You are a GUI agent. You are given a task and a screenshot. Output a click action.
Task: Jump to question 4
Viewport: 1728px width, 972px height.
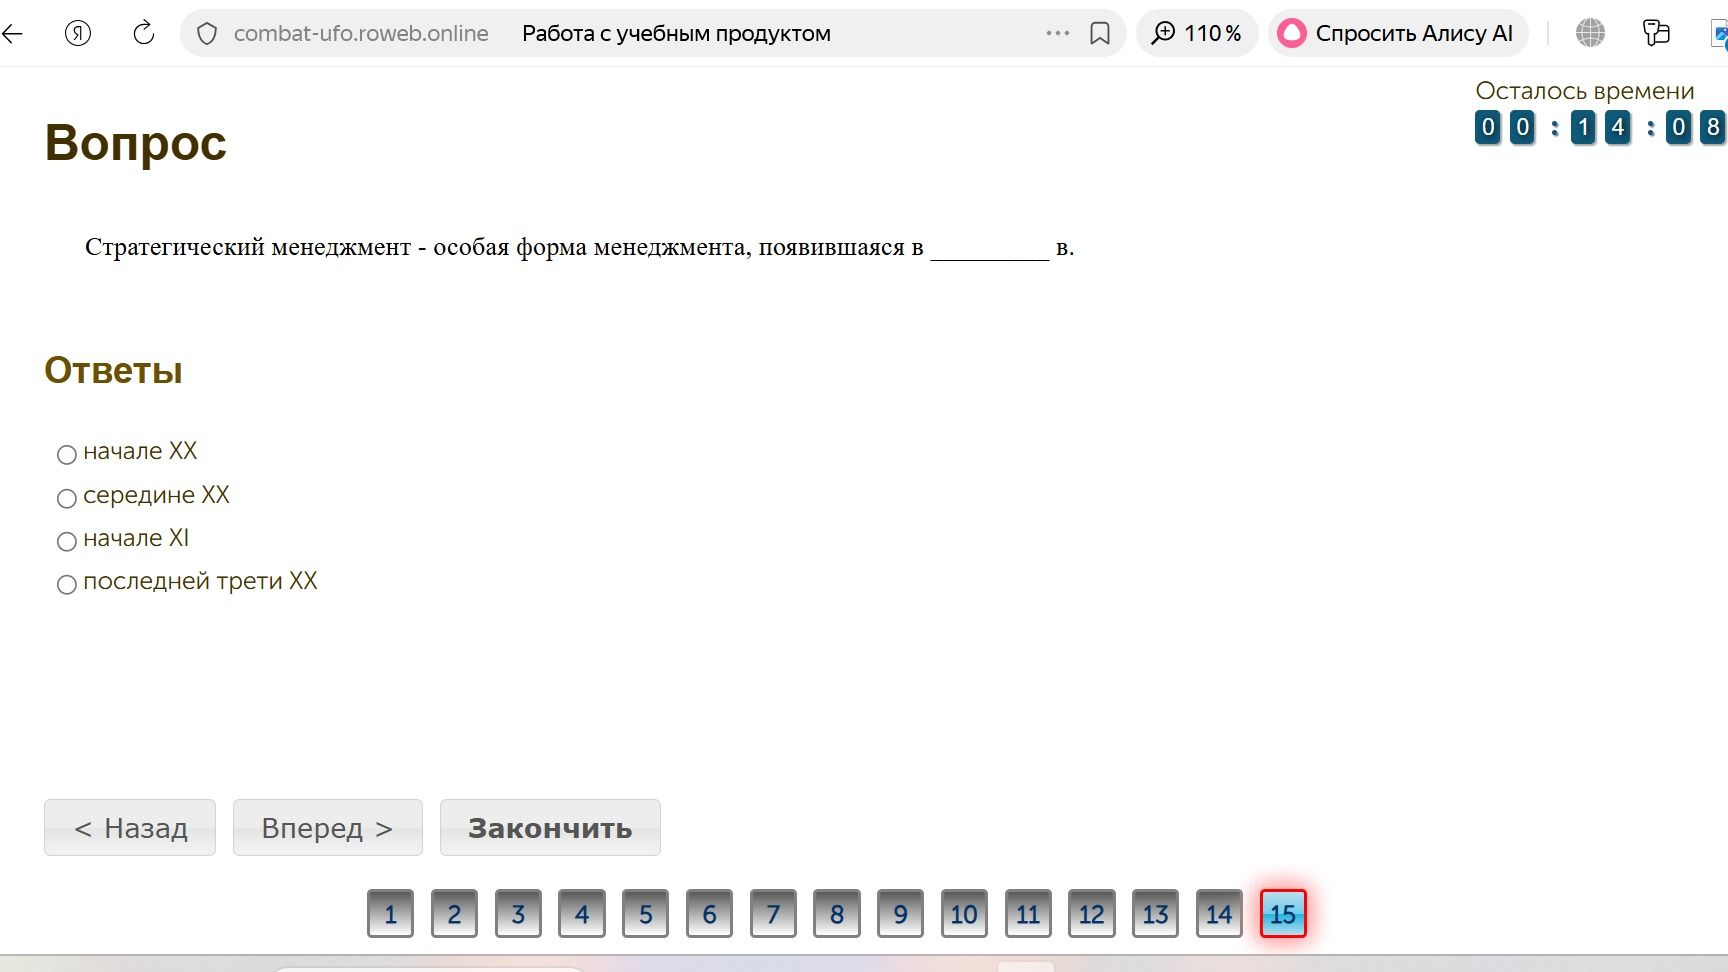[x=582, y=914]
